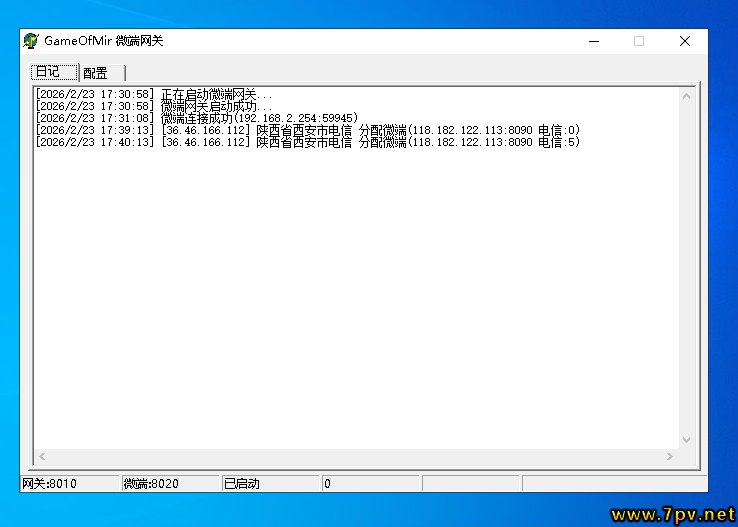Click the horizontal scrollbar track under log

355,456
